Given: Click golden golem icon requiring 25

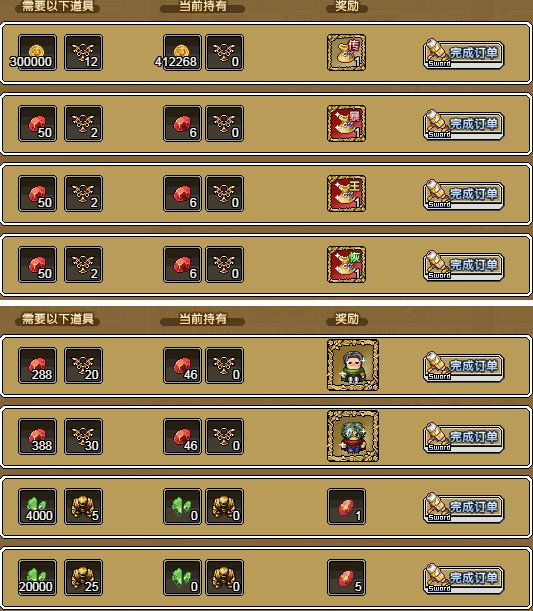Looking at the screenshot, I should pos(83,577).
